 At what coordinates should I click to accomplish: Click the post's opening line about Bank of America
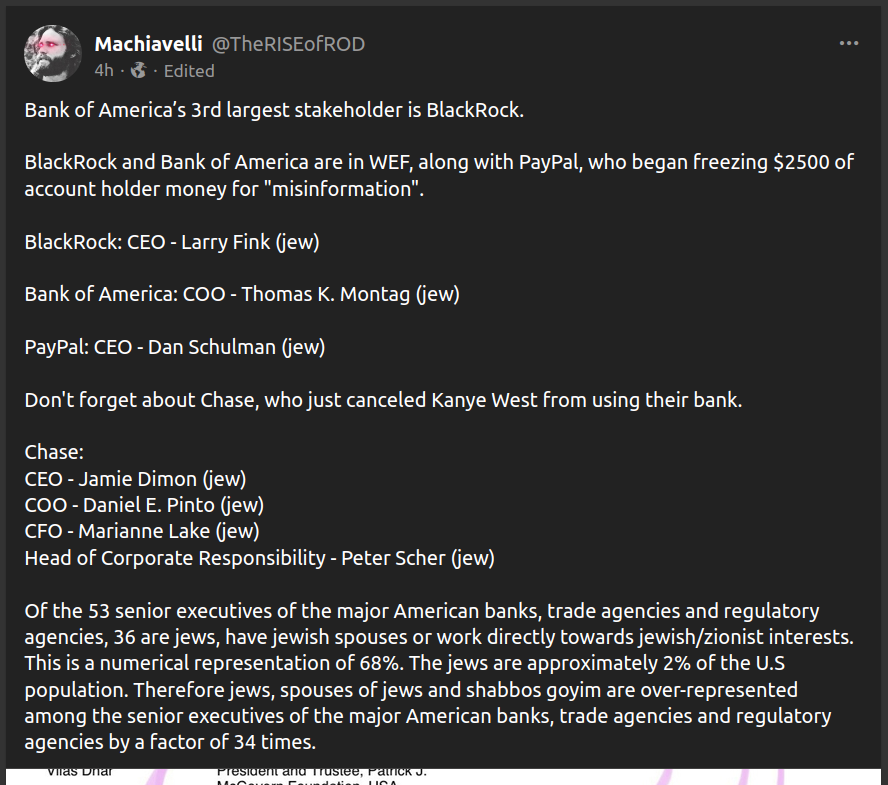pos(274,110)
